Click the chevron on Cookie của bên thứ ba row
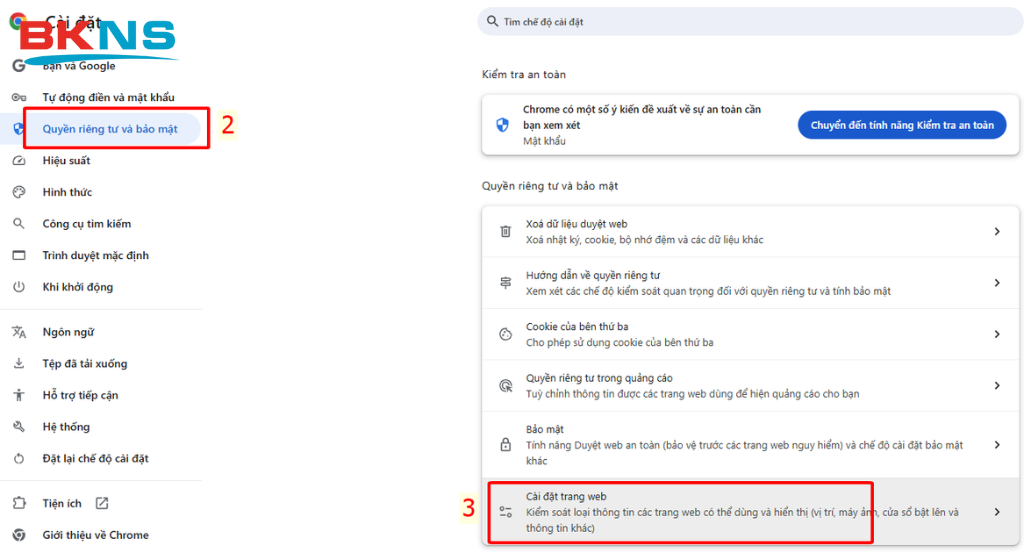1024x559 pixels. click(997, 334)
